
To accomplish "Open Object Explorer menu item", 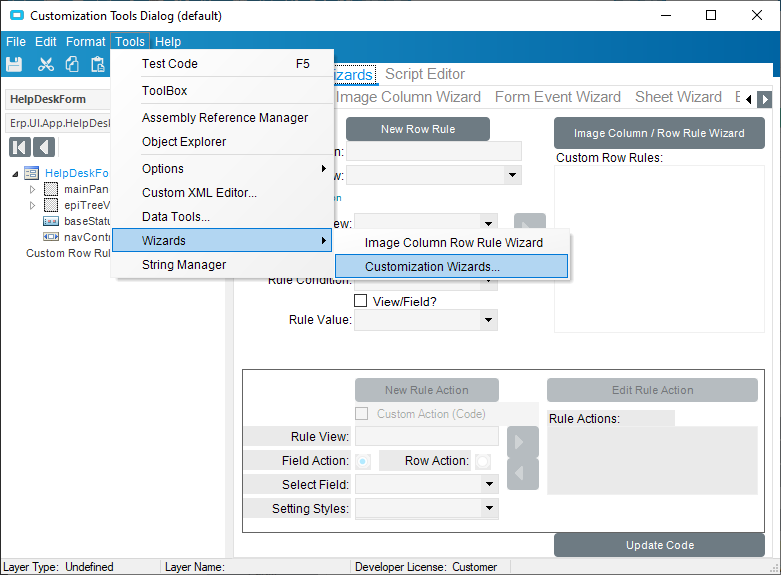I will click(223, 142).
